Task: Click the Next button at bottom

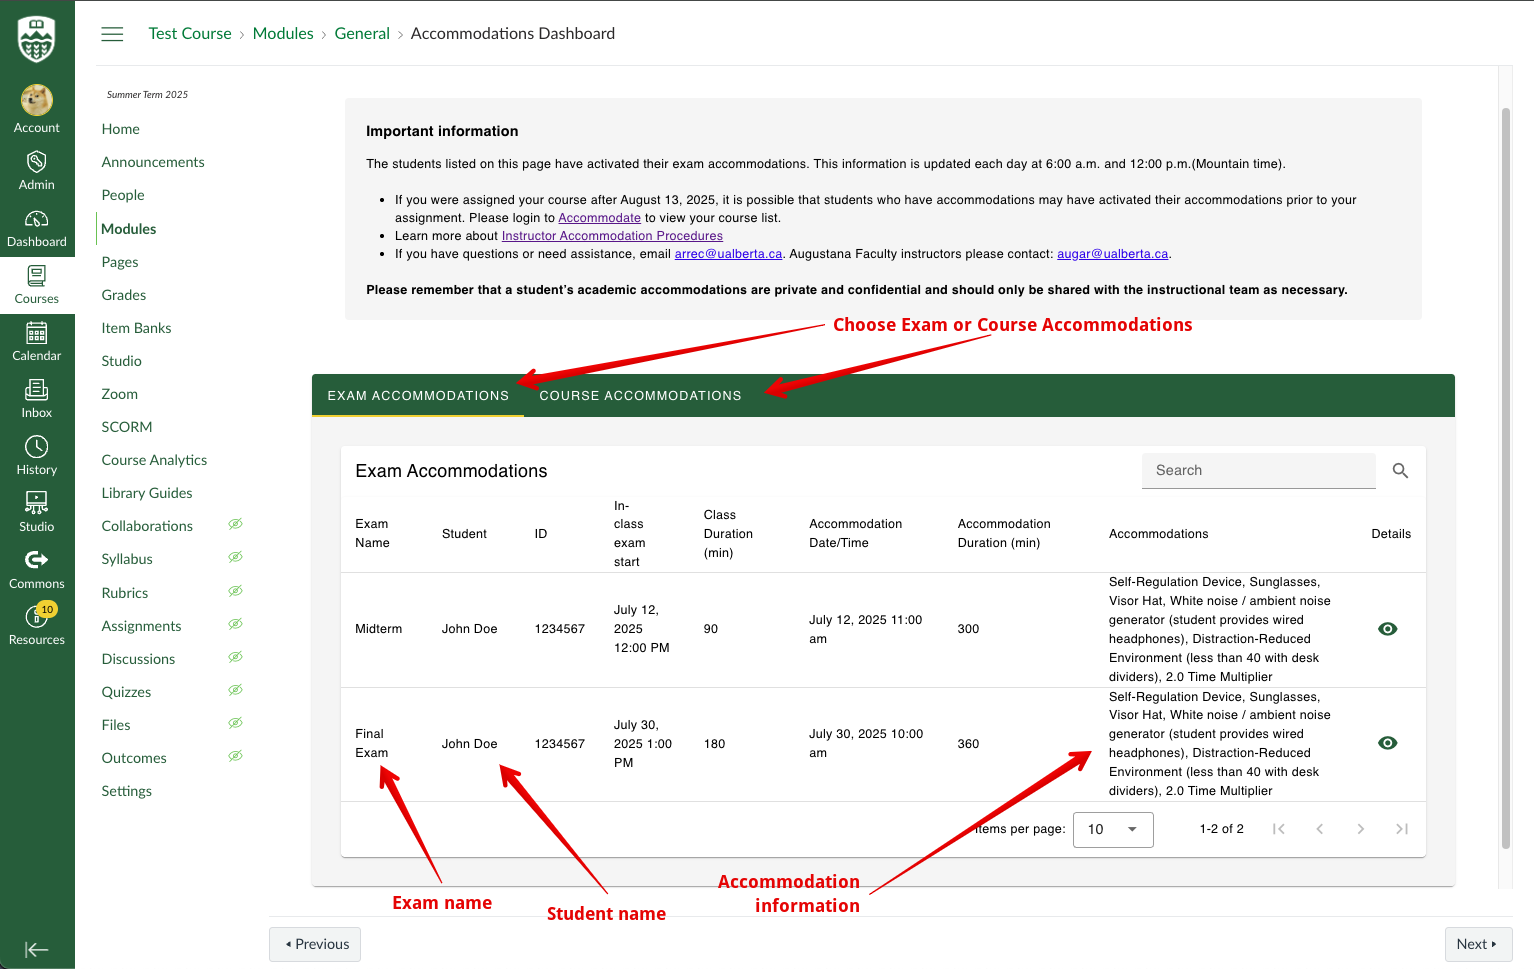Action: 1477,944
